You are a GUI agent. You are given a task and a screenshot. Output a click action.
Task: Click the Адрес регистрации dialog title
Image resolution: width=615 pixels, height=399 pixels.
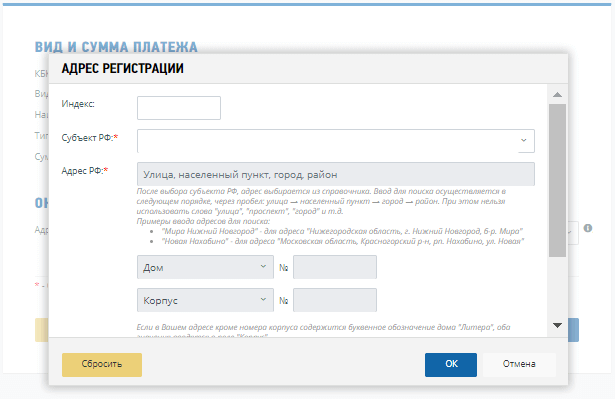point(122,68)
